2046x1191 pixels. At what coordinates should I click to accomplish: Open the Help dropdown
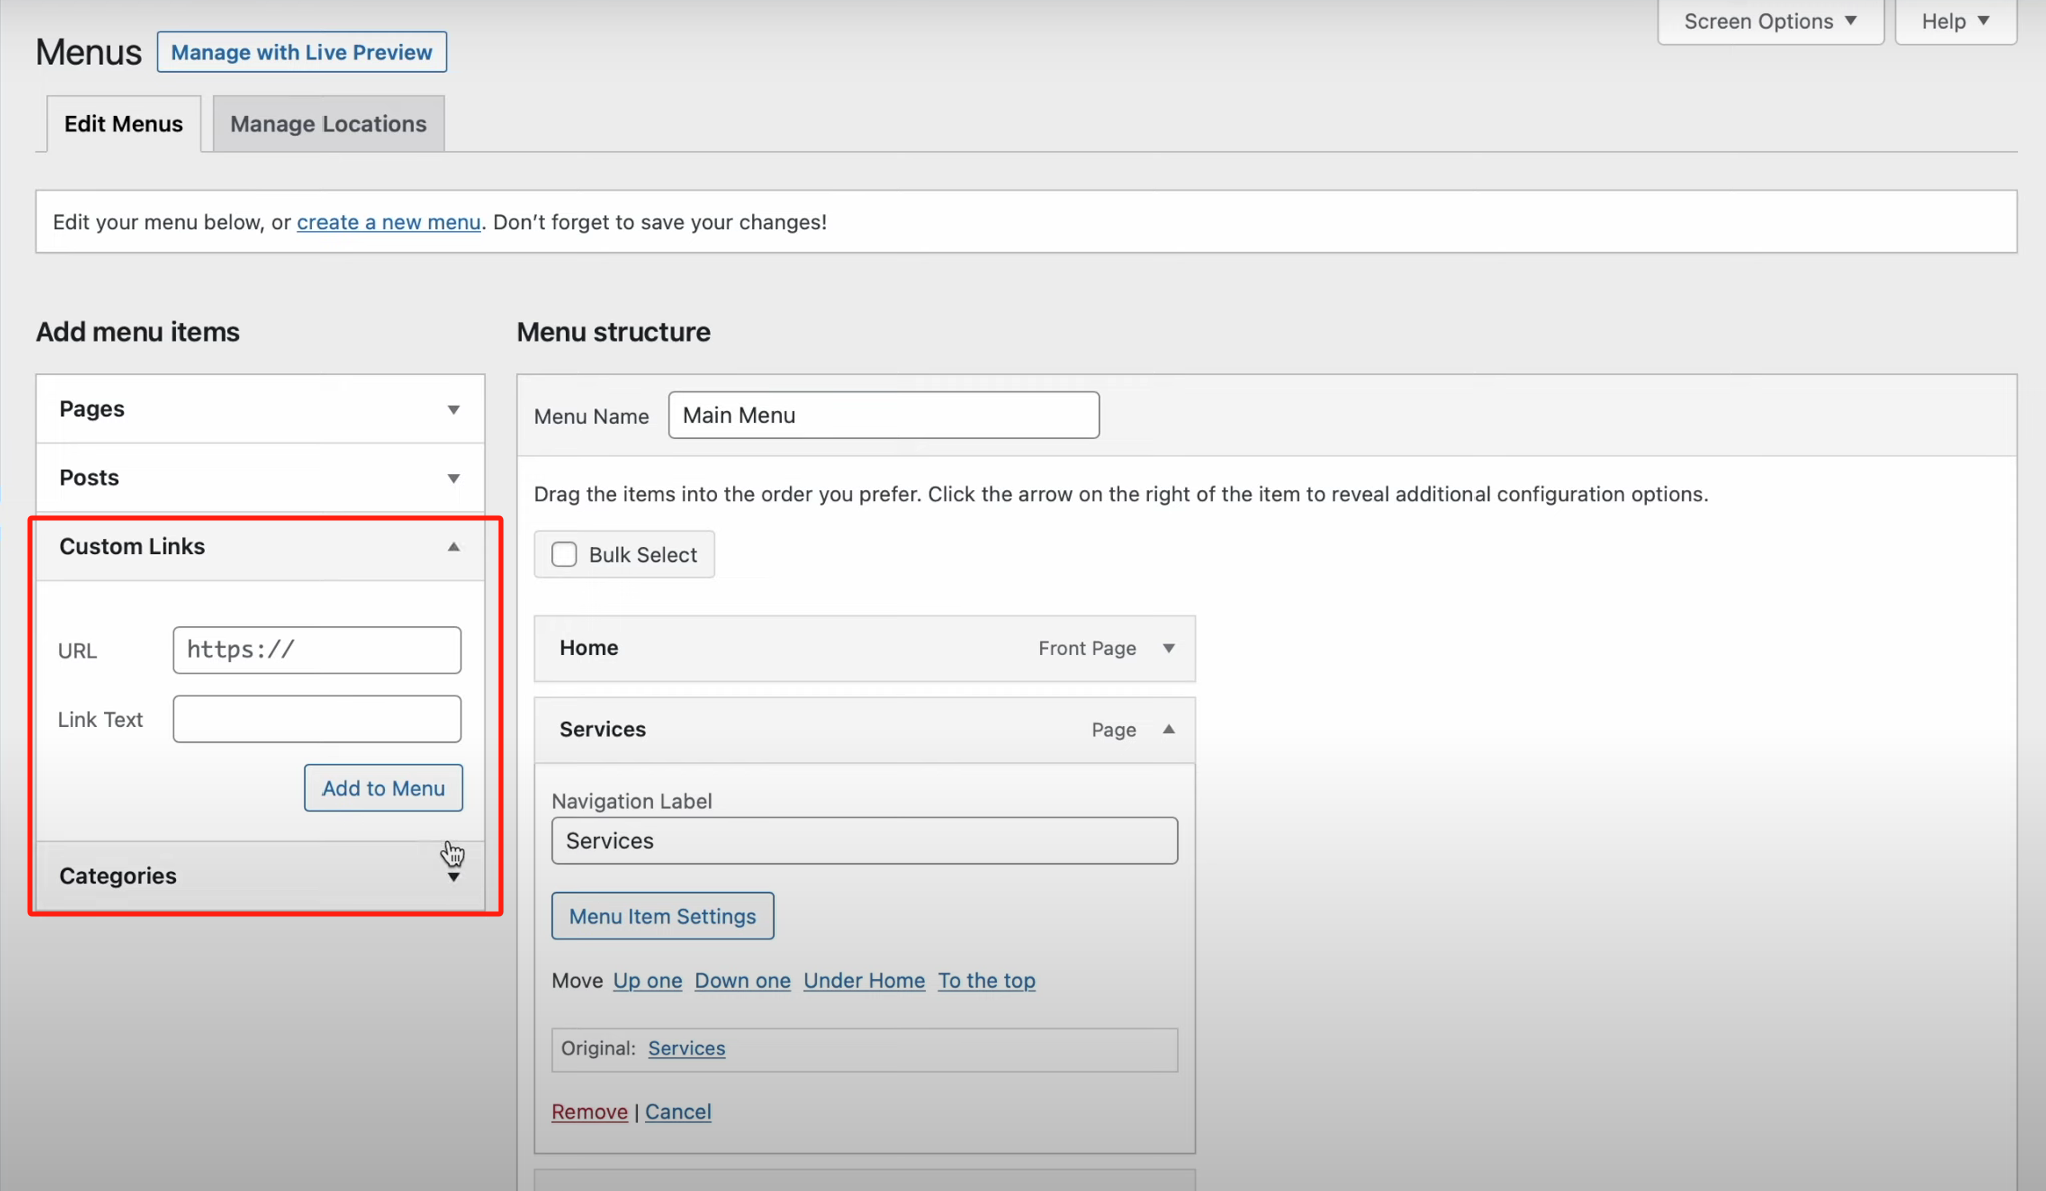point(1955,21)
